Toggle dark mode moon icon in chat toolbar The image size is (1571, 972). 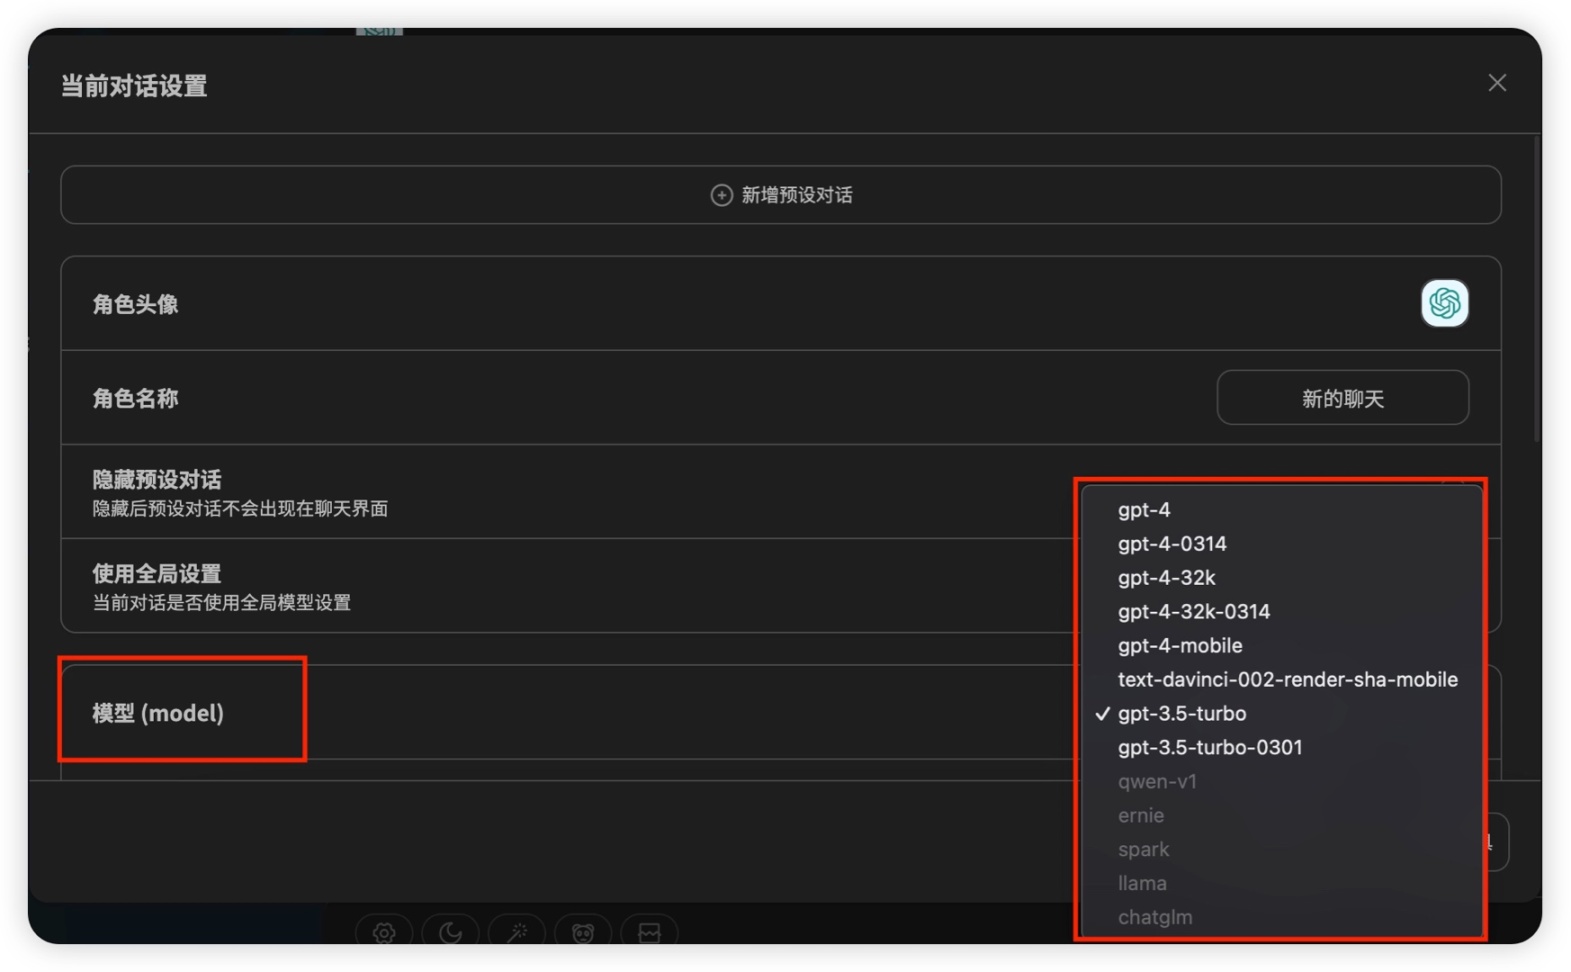450,932
